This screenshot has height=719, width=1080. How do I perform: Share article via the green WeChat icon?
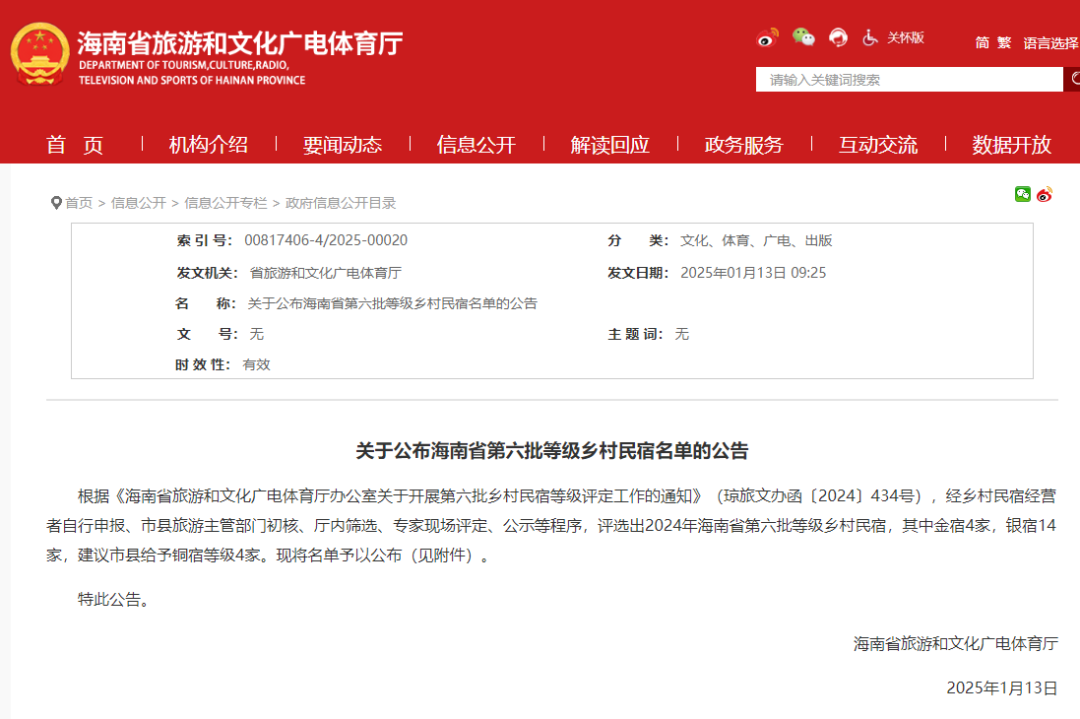coord(1023,195)
